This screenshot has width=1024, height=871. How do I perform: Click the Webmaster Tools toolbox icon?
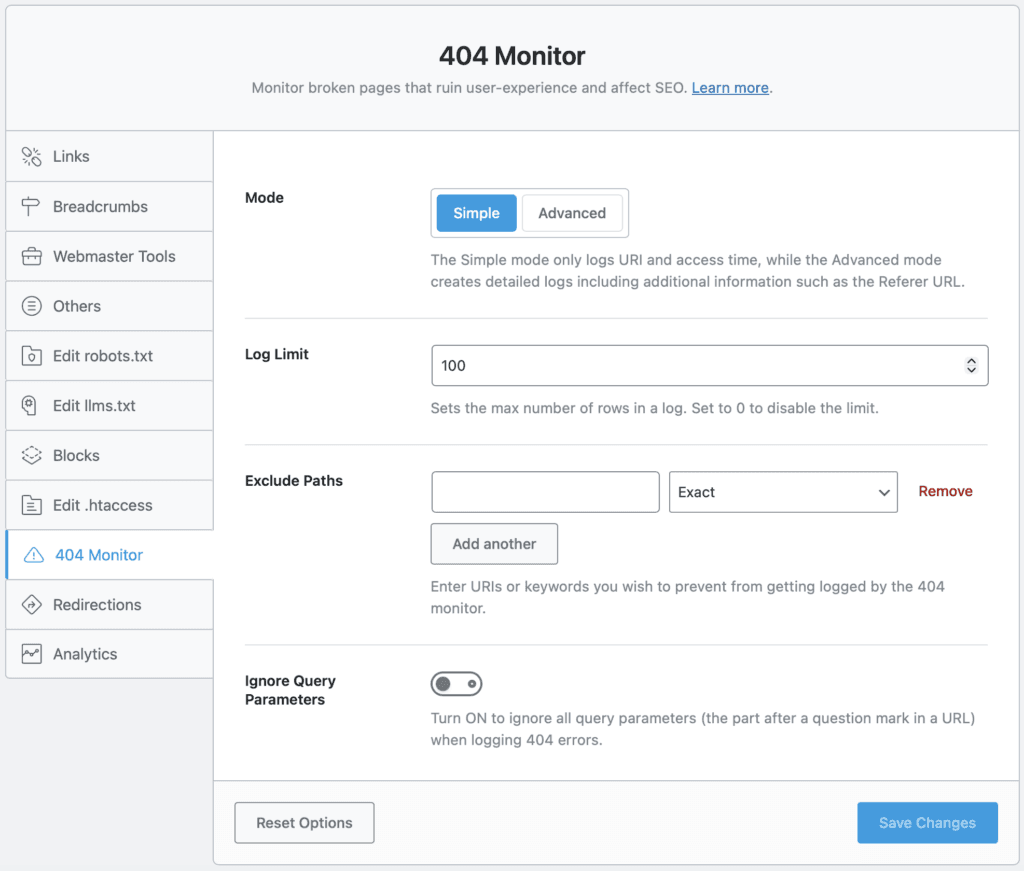coord(31,257)
